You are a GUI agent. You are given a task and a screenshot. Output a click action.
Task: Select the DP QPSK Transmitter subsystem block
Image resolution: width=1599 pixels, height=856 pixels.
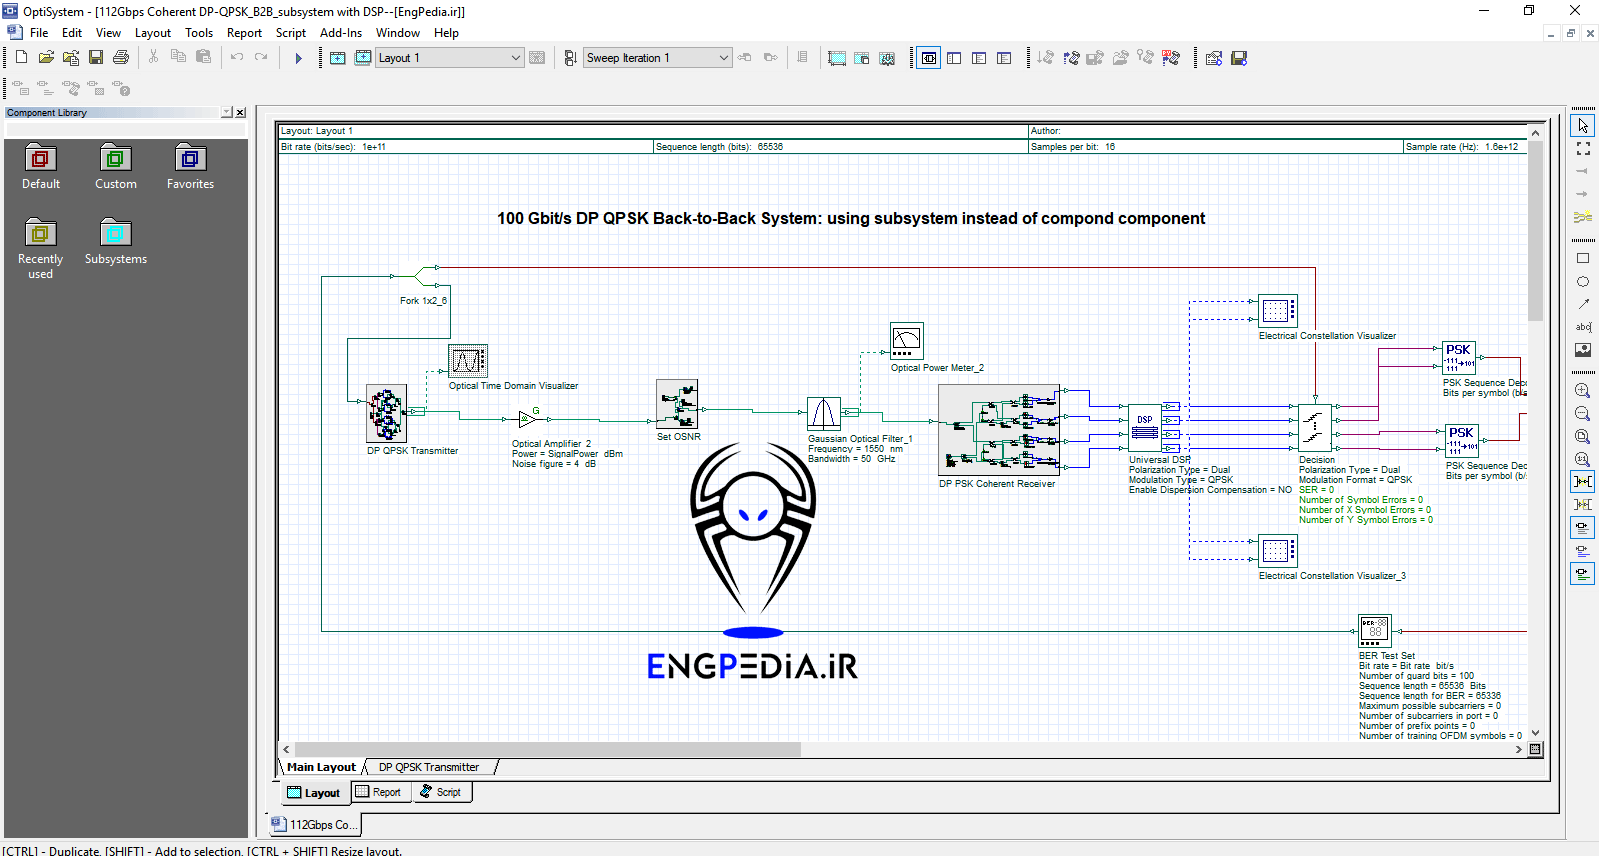click(x=387, y=413)
